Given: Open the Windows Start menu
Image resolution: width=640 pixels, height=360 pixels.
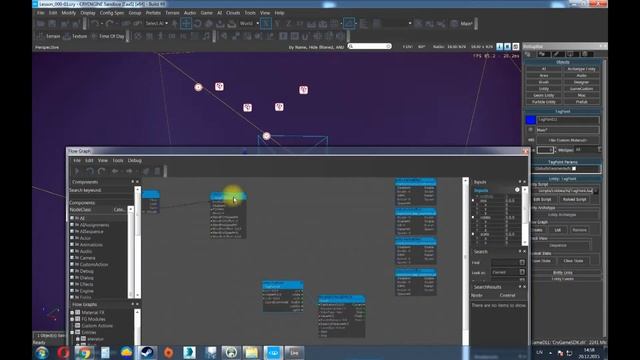Looking at the screenshot, I should coord(42,352).
